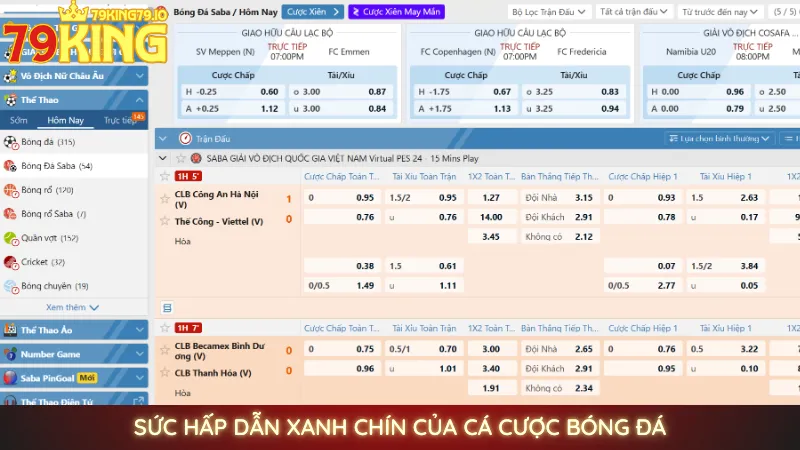This screenshot has width=800, height=450.
Task: Click Tài Xỉu Hiệp 1 odds 3.84
Action: click(726, 266)
